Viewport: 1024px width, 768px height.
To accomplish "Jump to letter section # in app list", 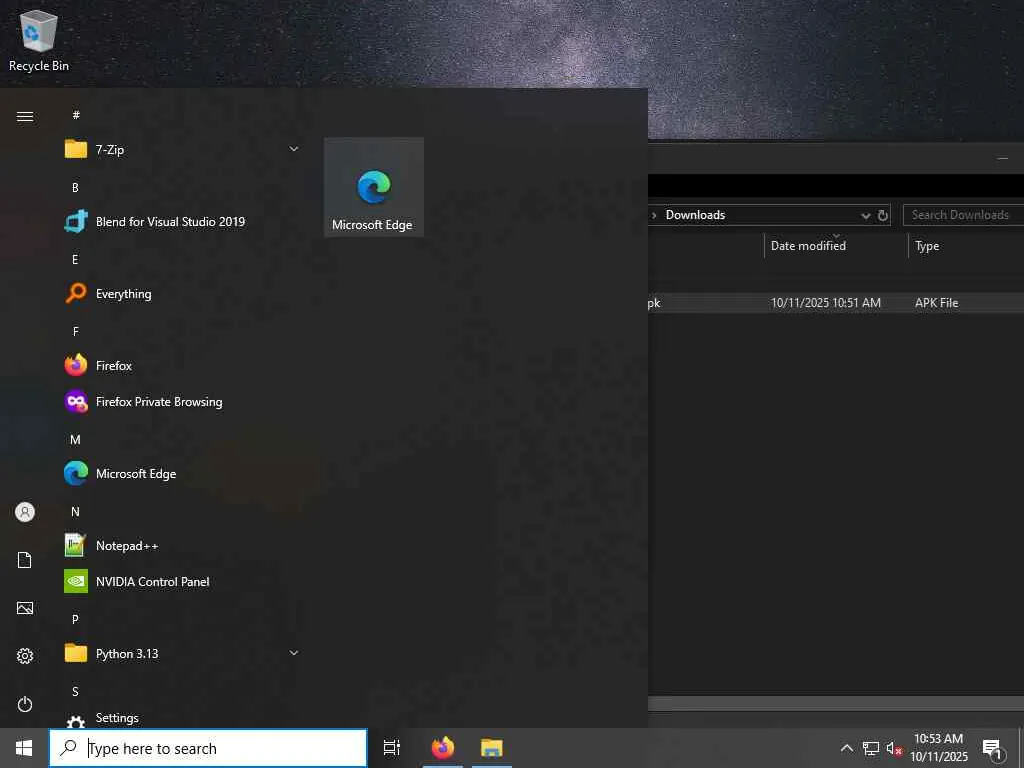I will click(76, 115).
